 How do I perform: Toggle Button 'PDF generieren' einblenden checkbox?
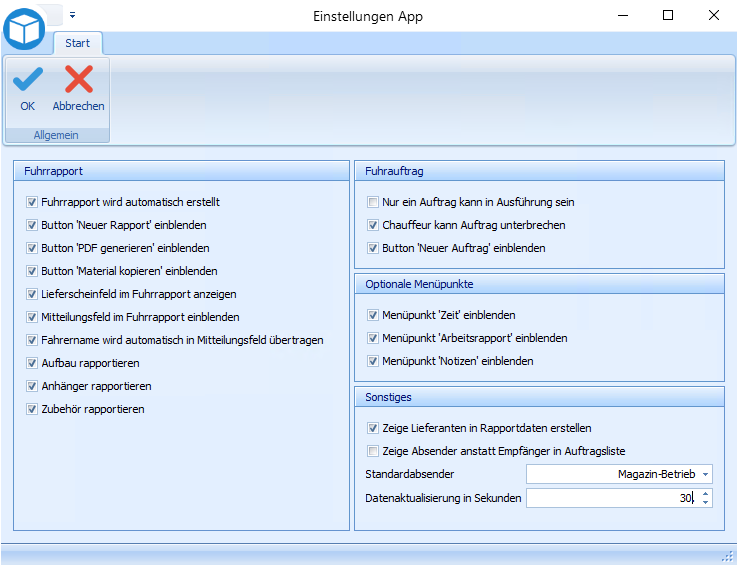point(31,248)
